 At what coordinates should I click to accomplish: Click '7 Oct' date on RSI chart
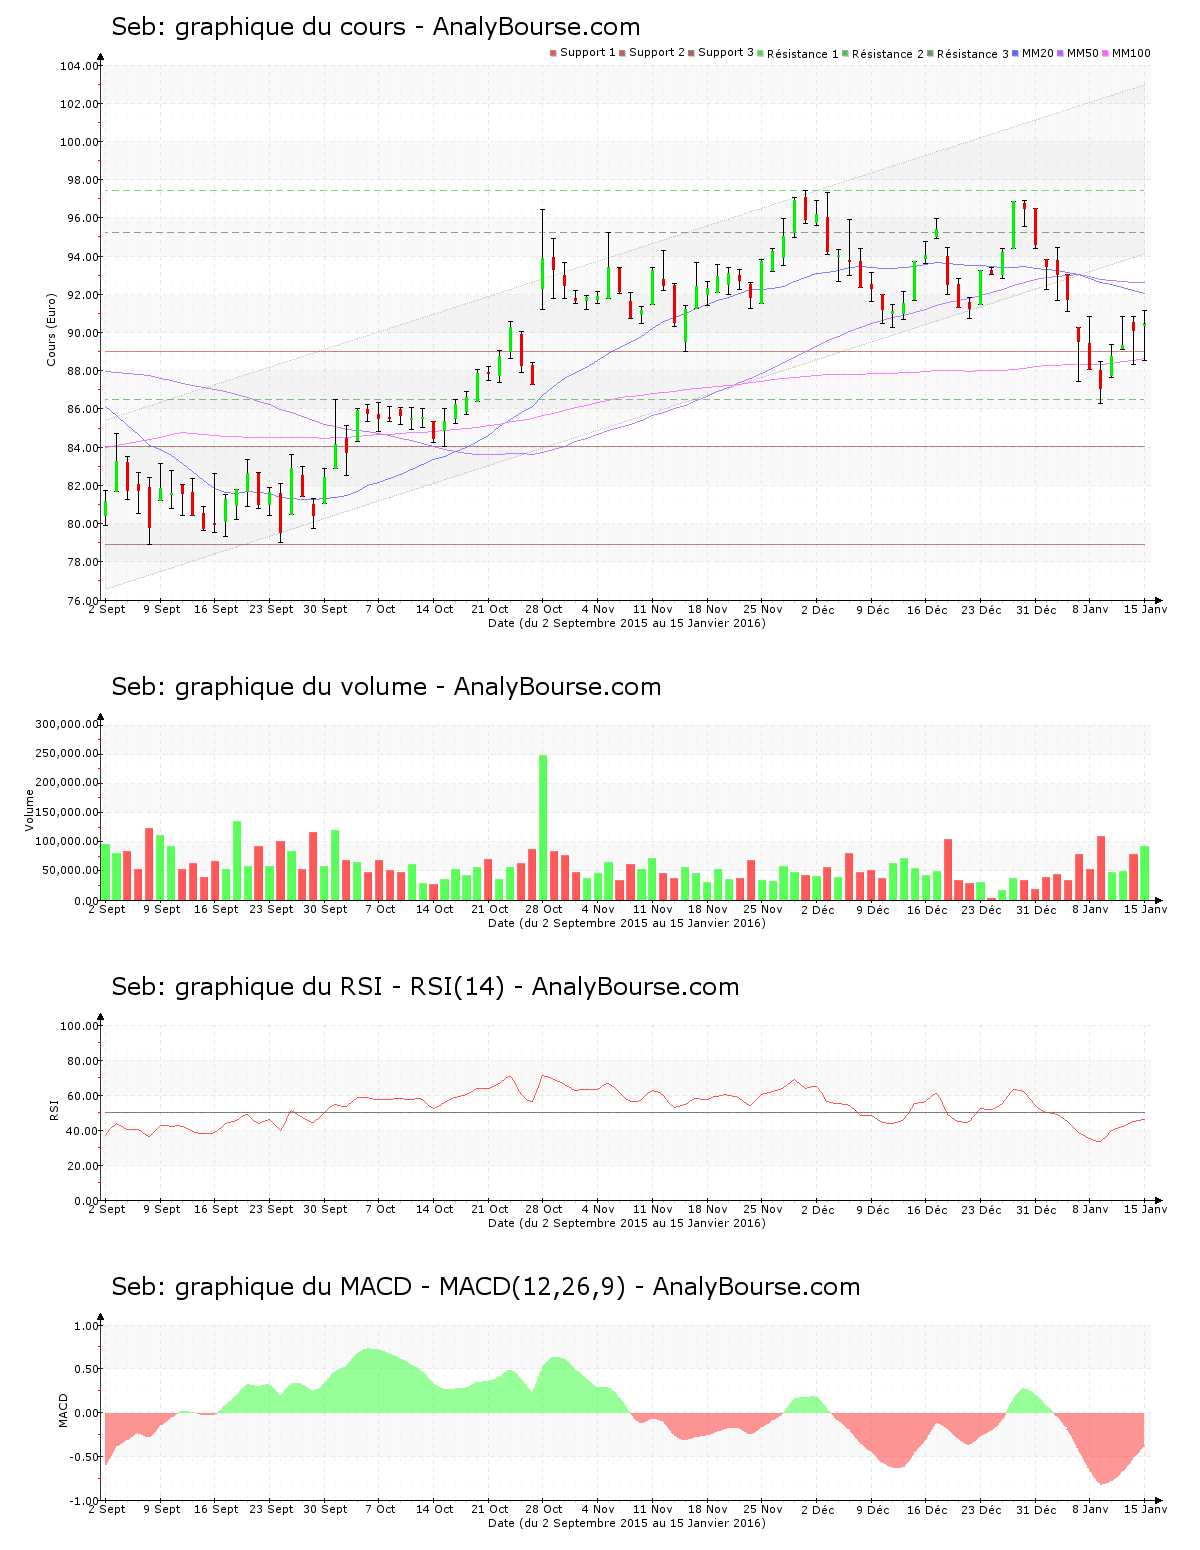[380, 1209]
